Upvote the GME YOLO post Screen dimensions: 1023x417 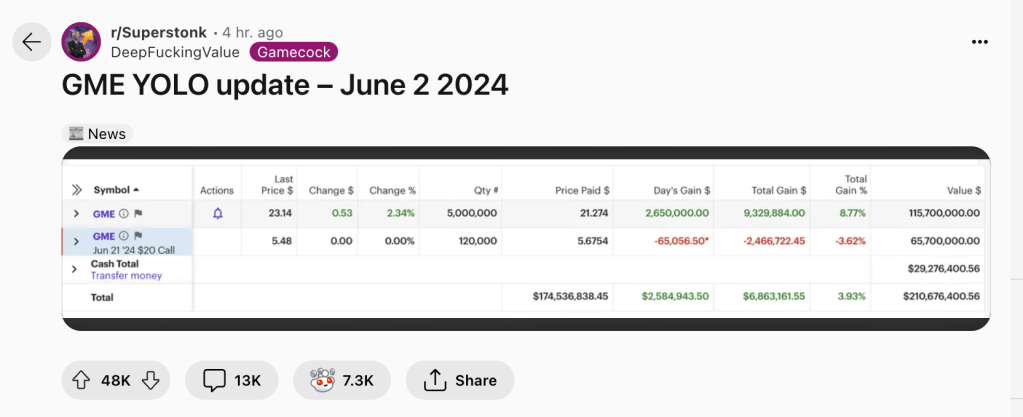click(x=82, y=380)
